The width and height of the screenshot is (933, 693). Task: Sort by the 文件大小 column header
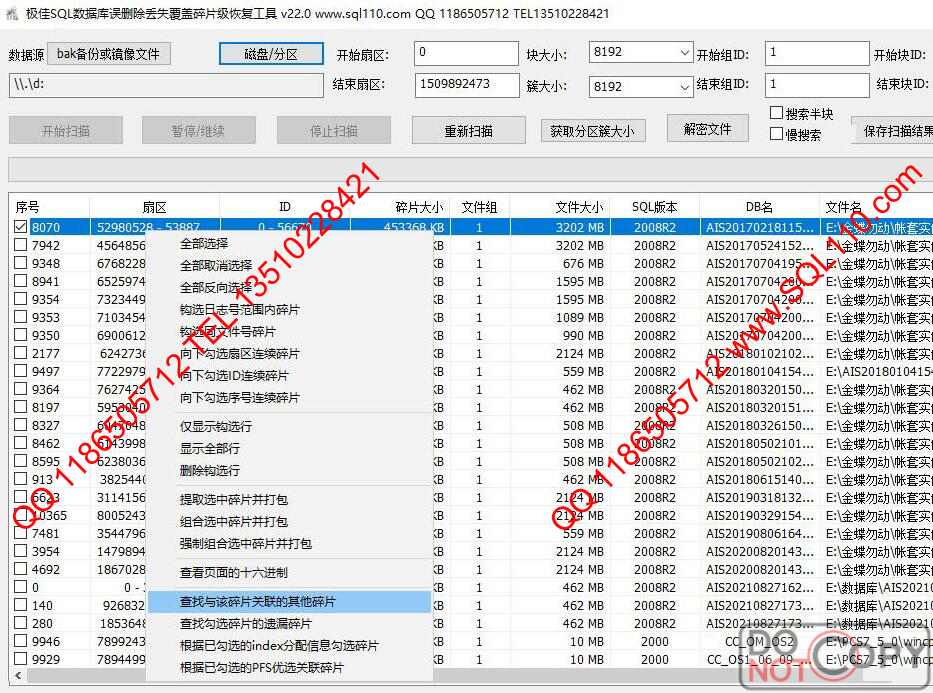point(578,207)
